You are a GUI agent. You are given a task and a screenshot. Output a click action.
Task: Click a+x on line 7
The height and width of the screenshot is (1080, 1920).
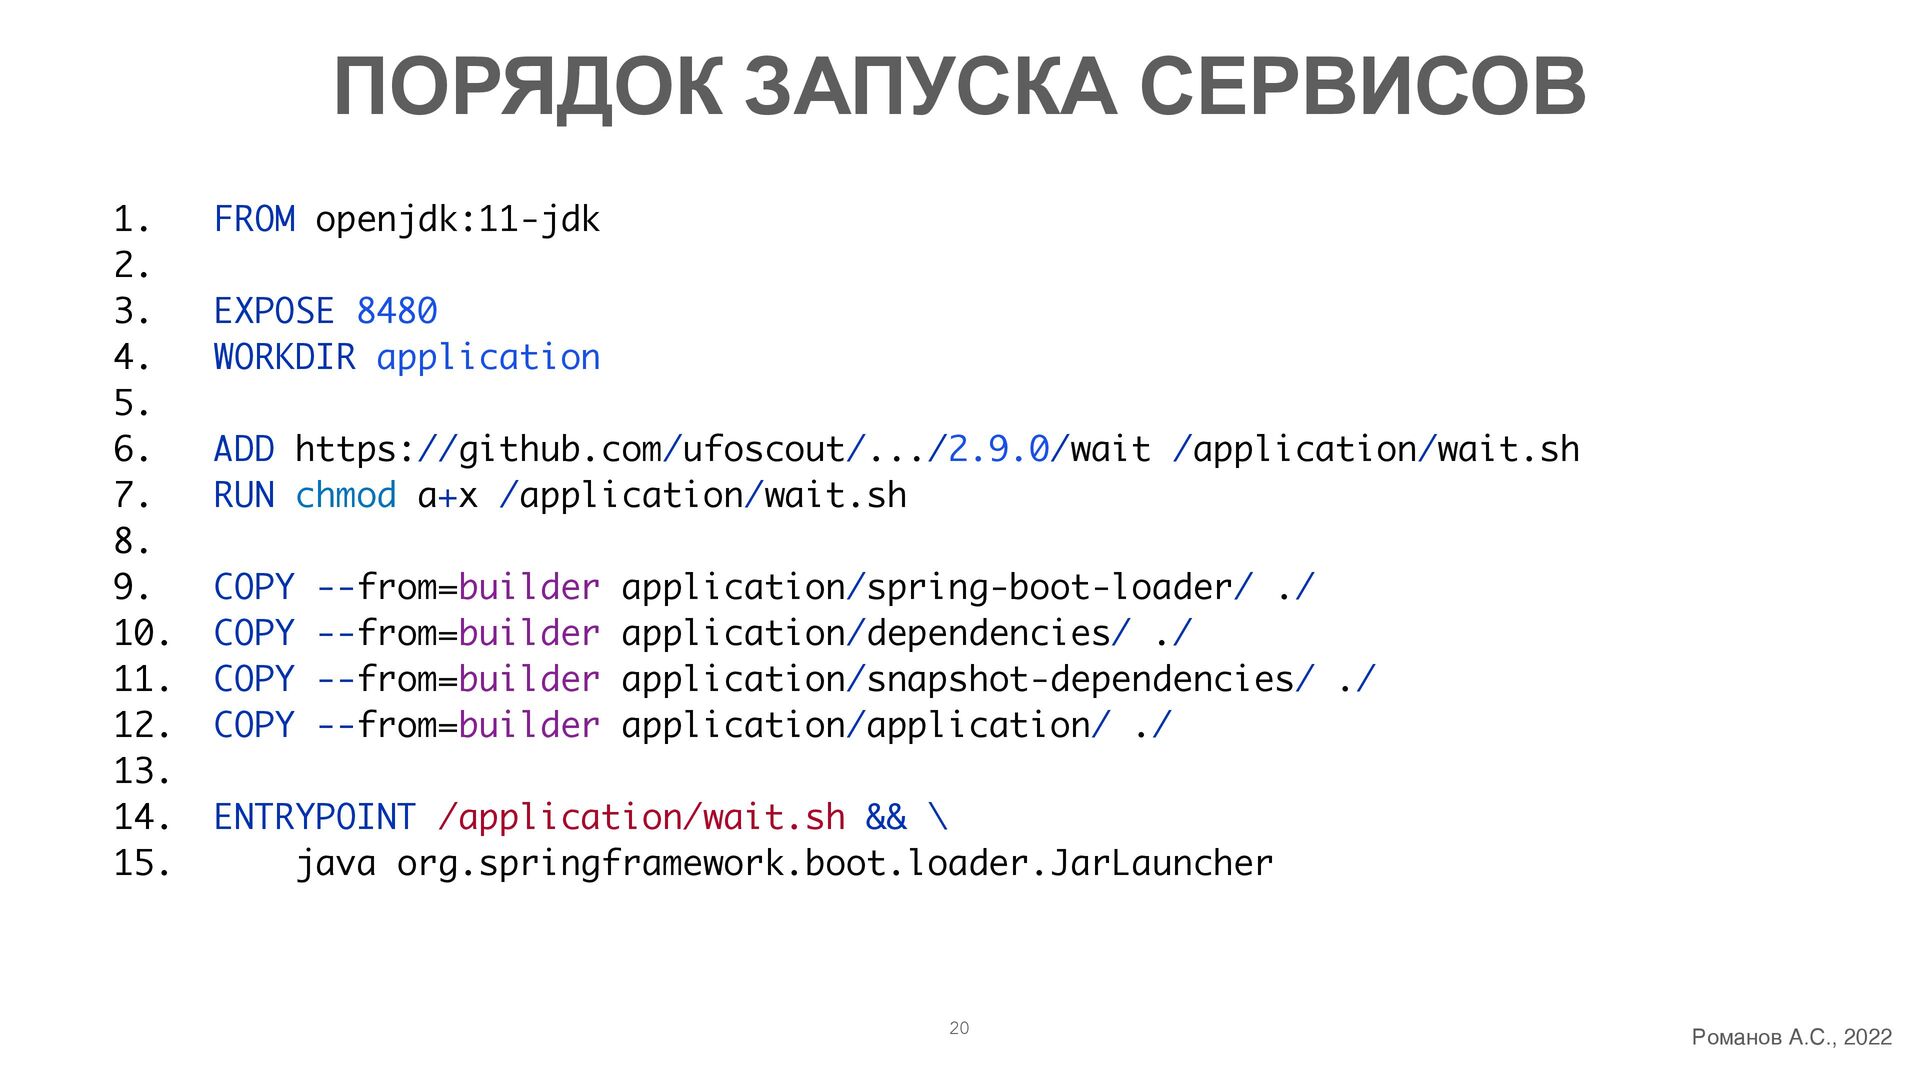click(x=447, y=496)
